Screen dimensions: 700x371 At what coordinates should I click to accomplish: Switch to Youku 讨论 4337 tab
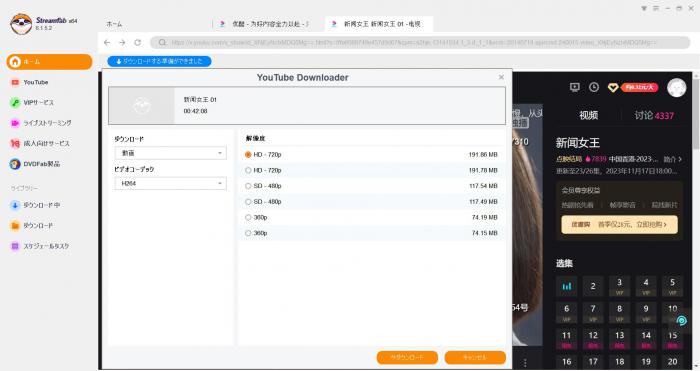pyautogui.click(x=654, y=115)
